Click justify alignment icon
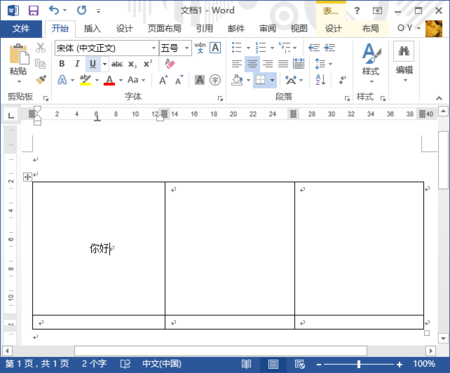This screenshot has height=373, width=450. pos(283,64)
